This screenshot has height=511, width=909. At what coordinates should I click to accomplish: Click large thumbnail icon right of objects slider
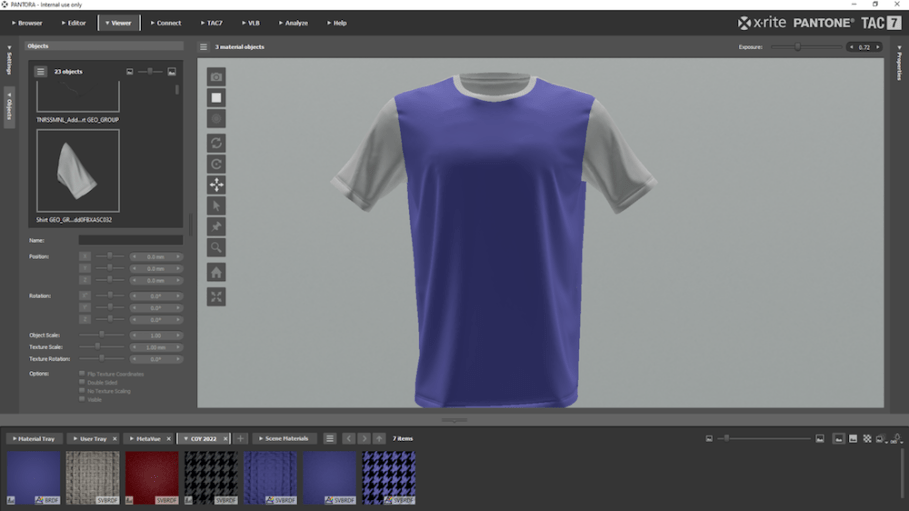(172, 71)
